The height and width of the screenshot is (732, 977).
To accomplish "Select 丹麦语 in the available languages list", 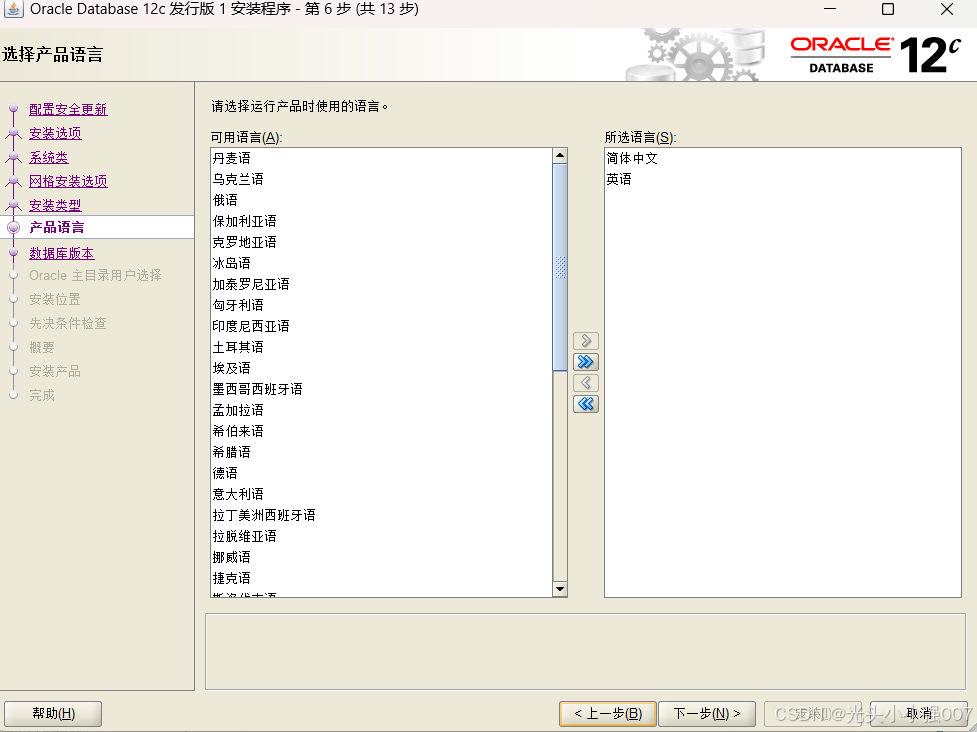I will pyautogui.click(x=240, y=157).
